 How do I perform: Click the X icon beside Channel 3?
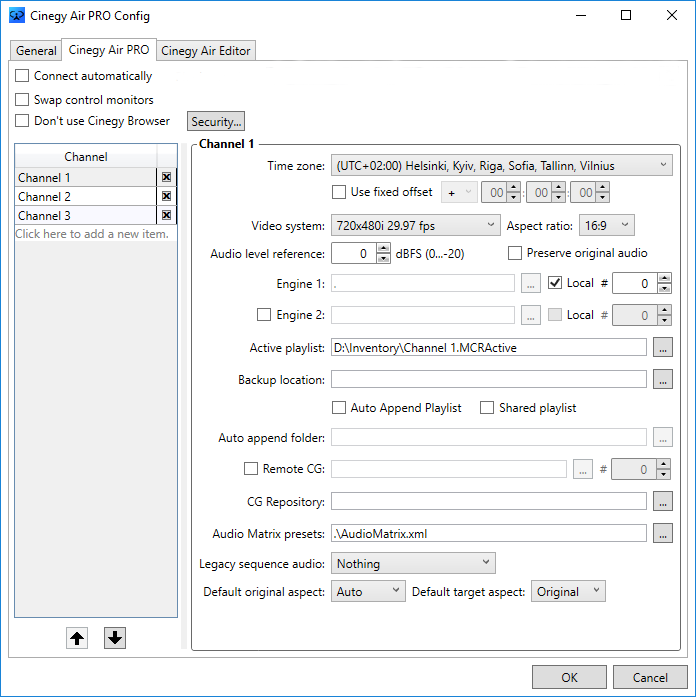pos(166,215)
